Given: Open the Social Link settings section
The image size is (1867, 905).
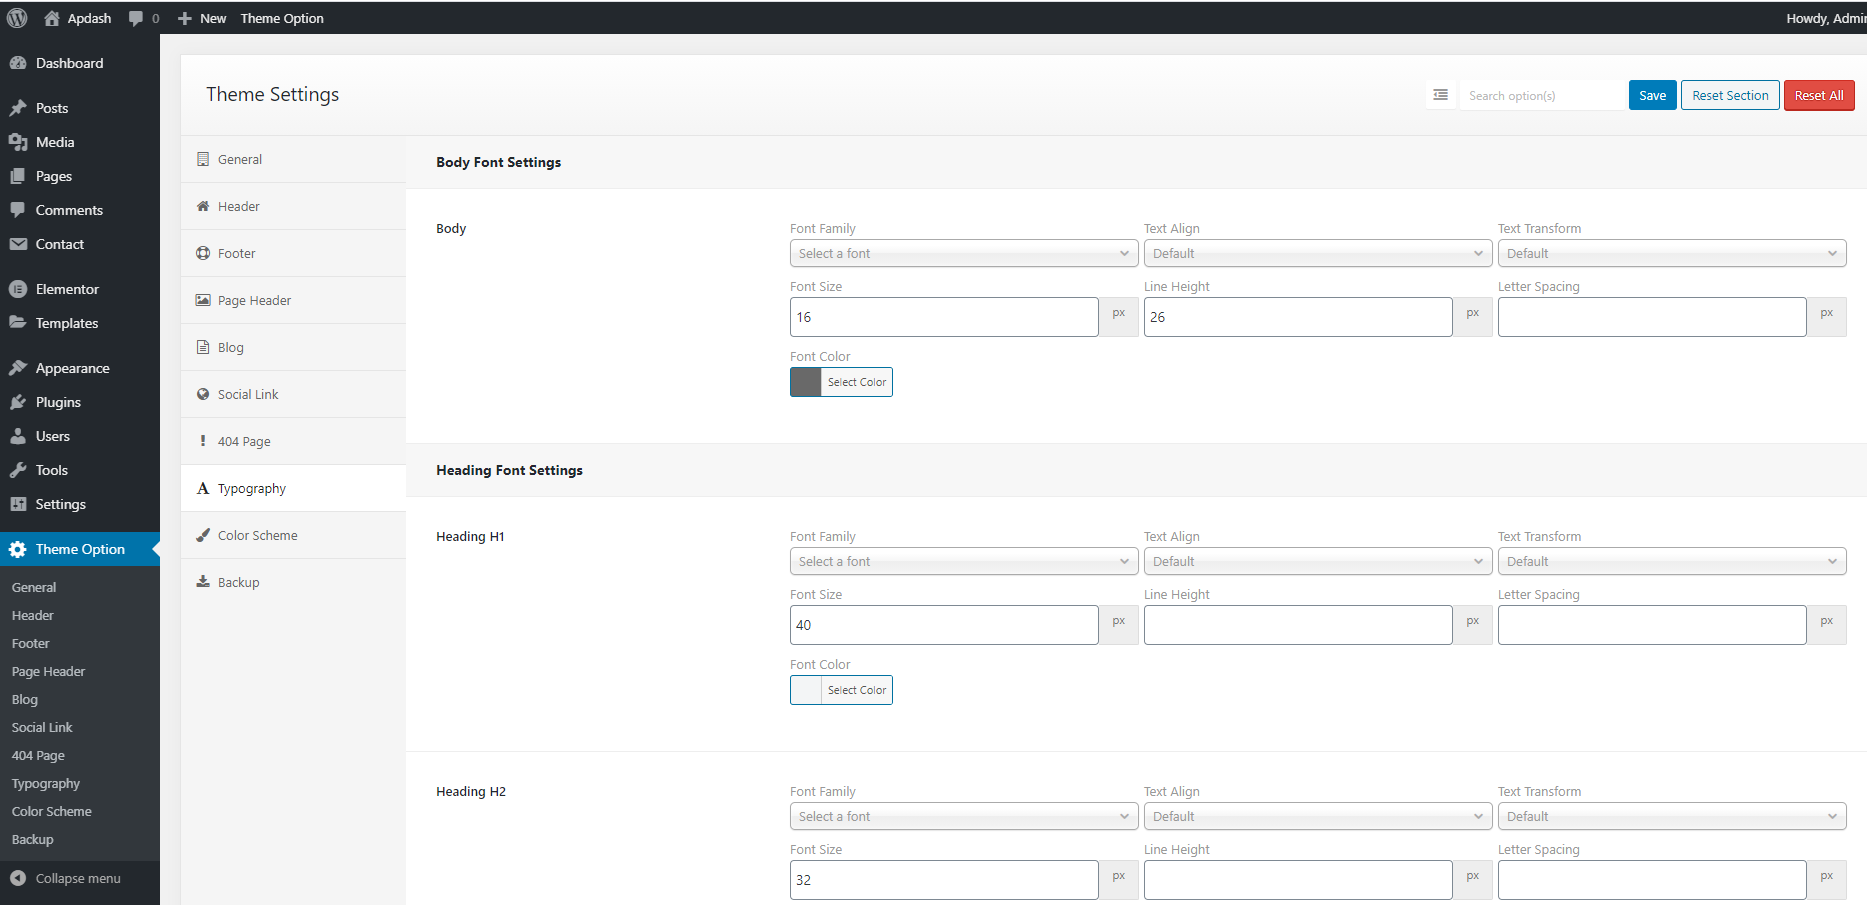Looking at the screenshot, I should 248,394.
